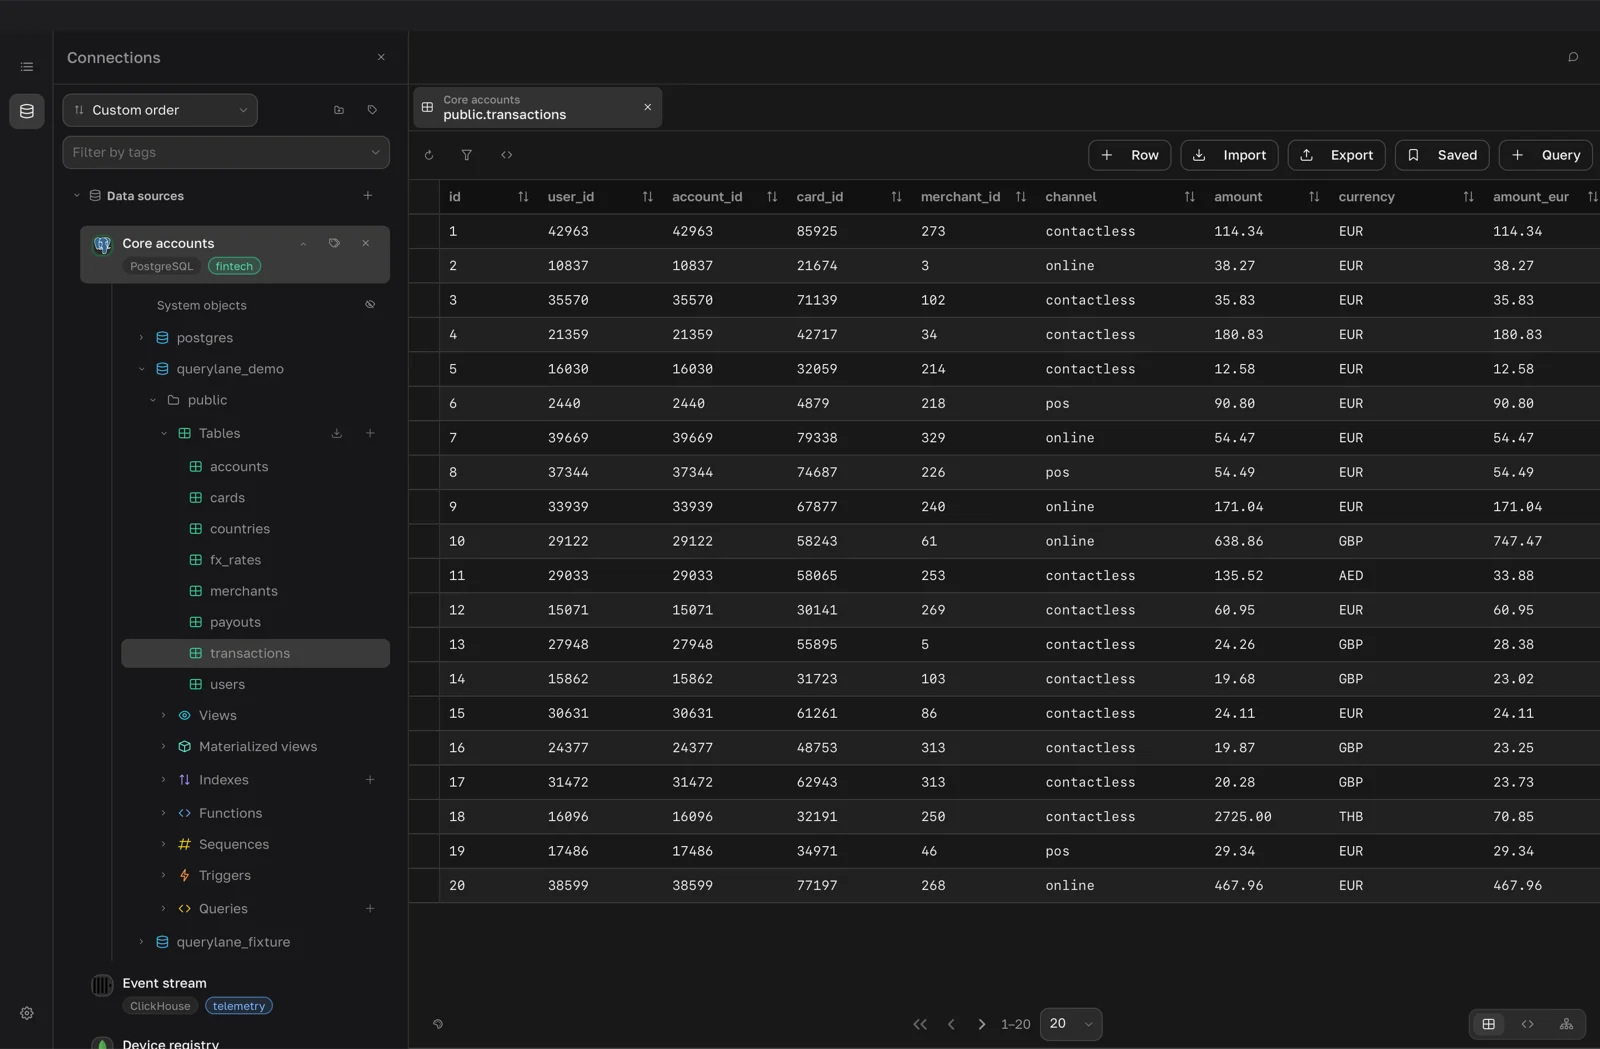Sort by the currency column
Image resolution: width=1600 pixels, height=1049 pixels.
click(x=1468, y=197)
